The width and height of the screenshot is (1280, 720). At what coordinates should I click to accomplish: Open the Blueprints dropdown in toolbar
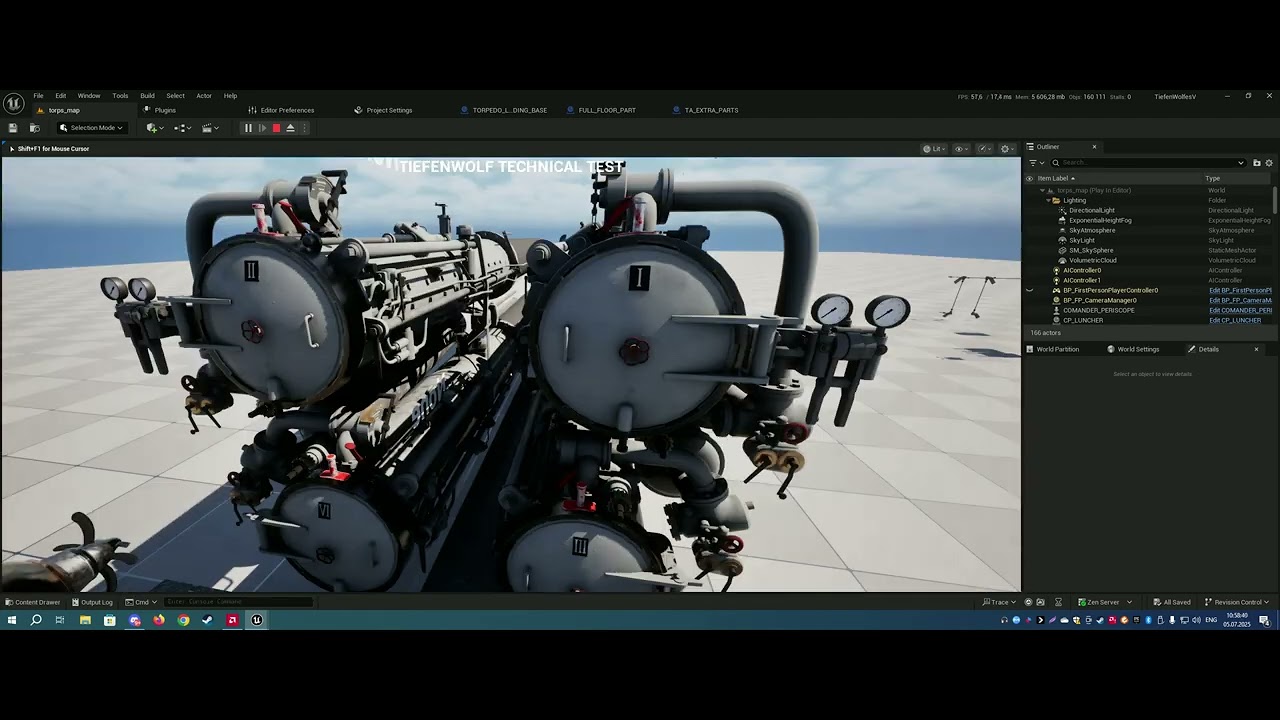click(x=181, y=128)
